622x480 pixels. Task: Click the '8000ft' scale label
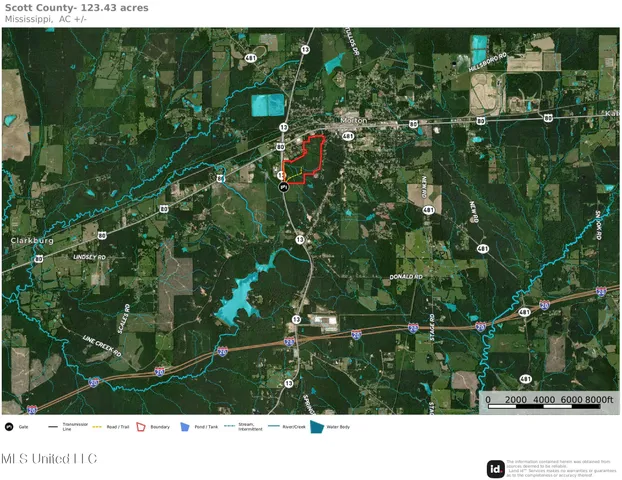point(599,399)
